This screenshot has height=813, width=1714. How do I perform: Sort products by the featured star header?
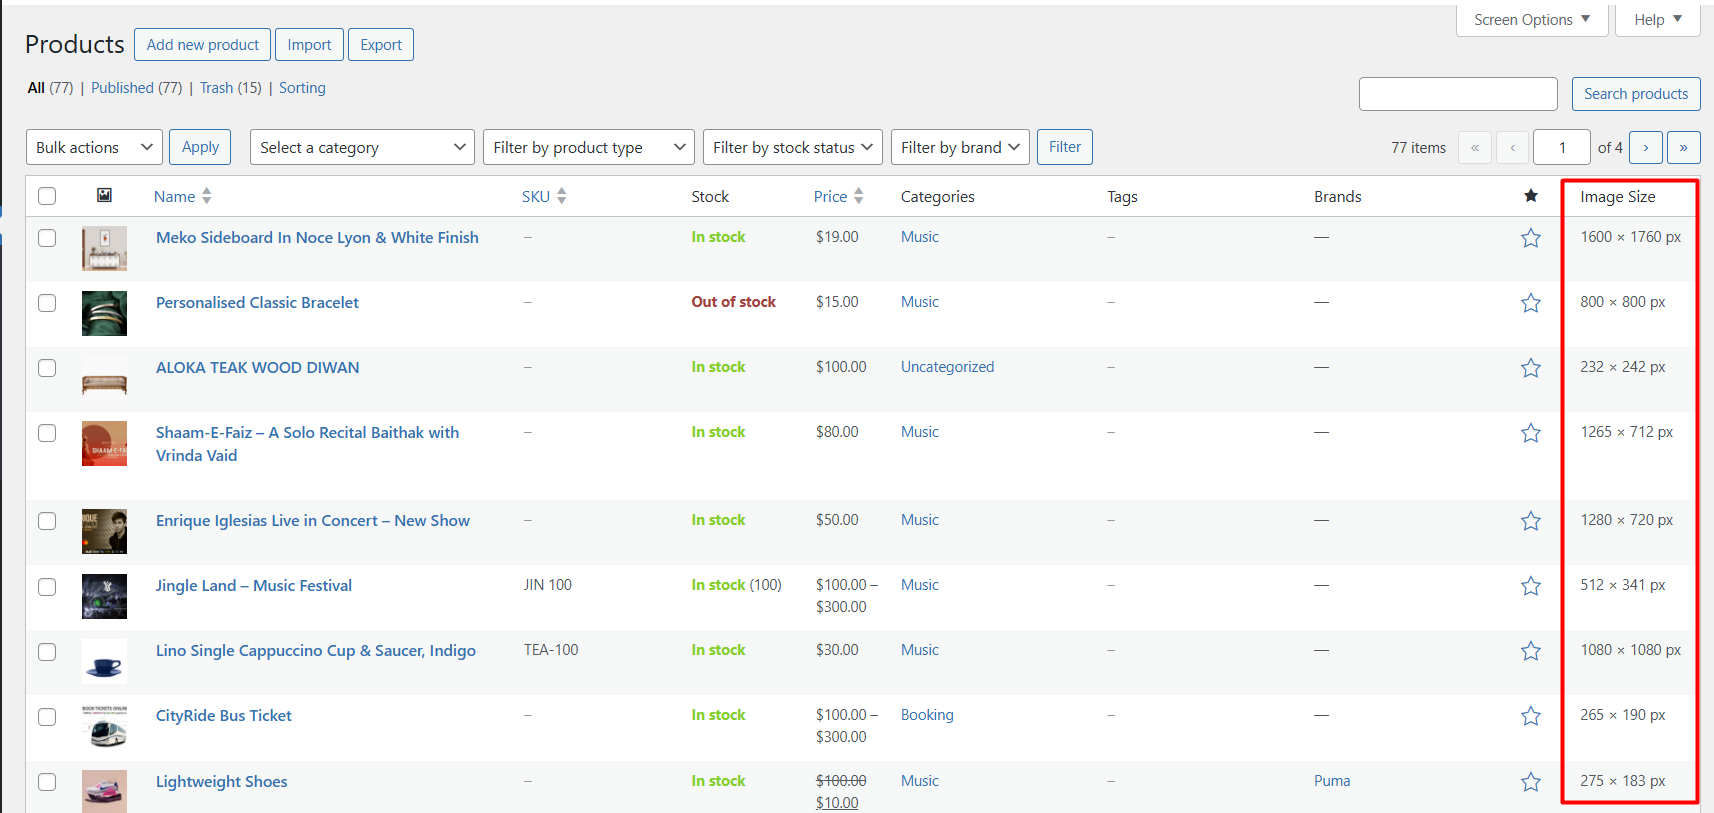[x=1530, y=196]
